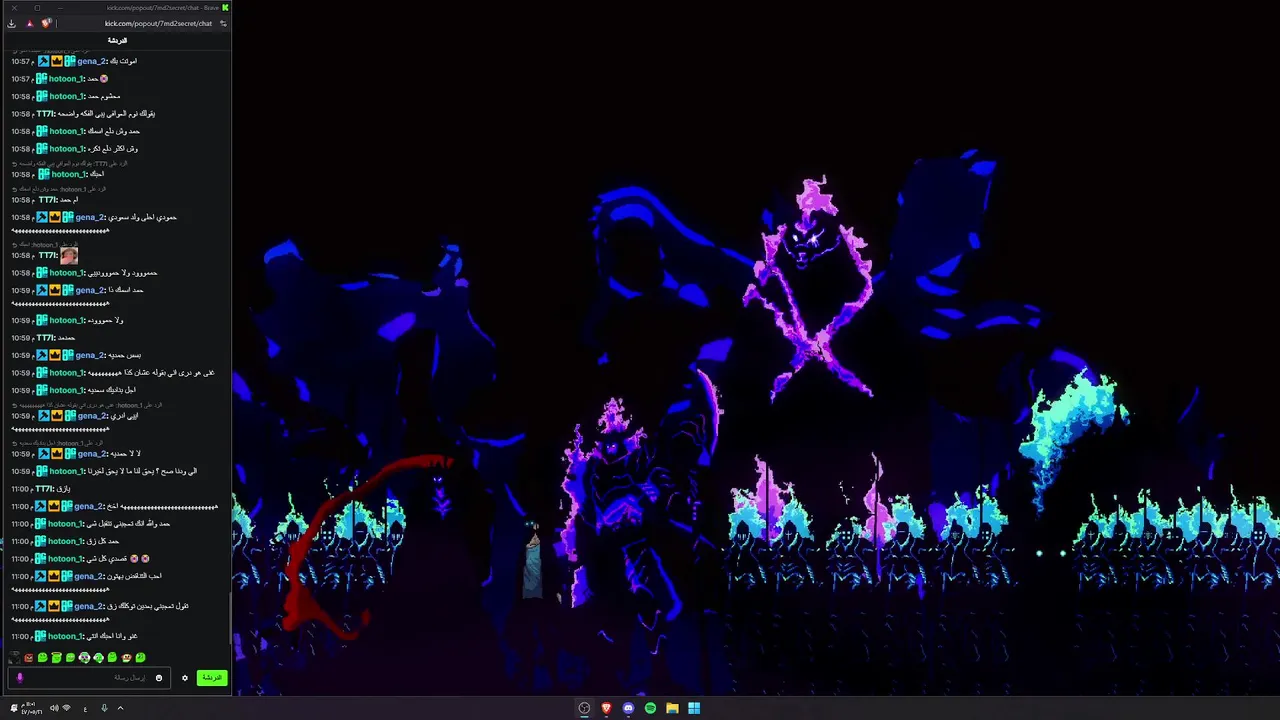The height and width of the screenshot is (720, 1280).
Task: Click the purple microphone icon in chat box
Action: 19,677
